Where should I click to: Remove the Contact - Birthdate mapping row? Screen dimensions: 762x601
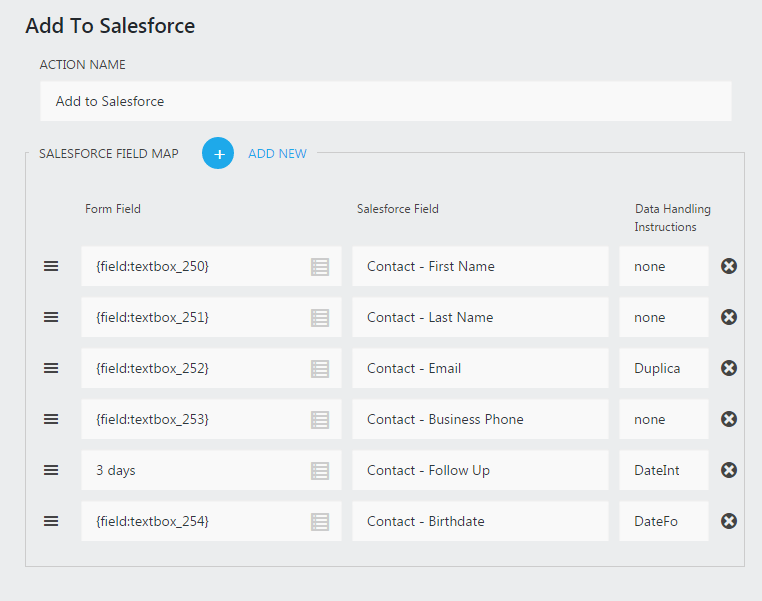[729, 521]
